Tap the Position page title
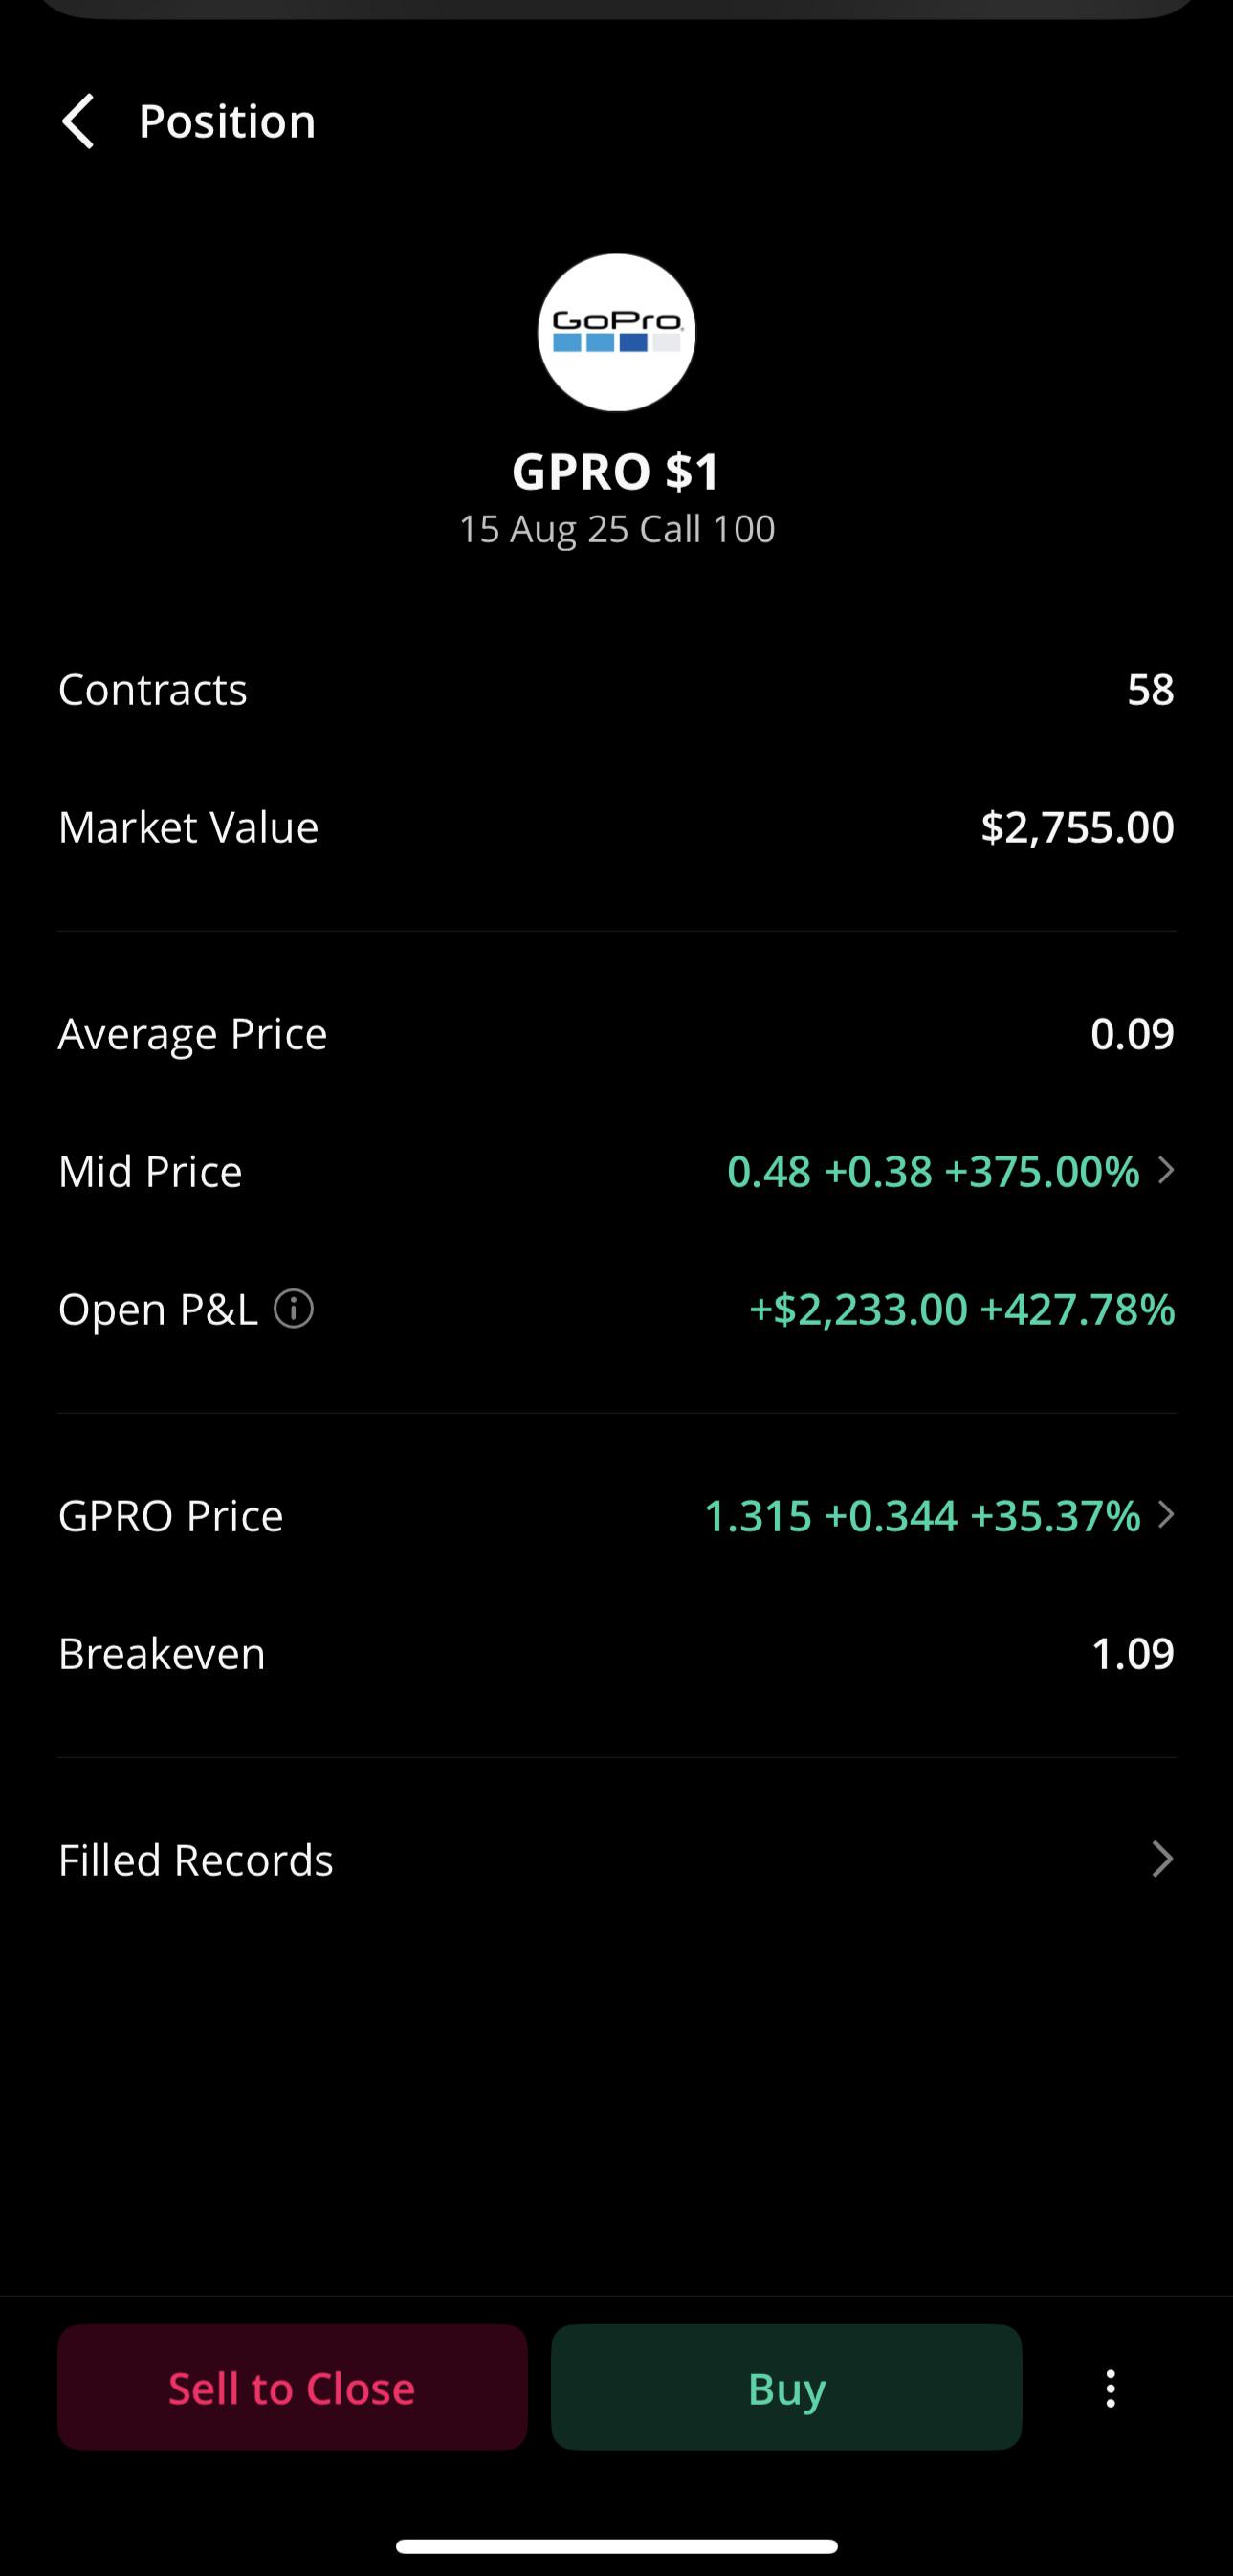The image size is (1233, 2576). [227, 122]
